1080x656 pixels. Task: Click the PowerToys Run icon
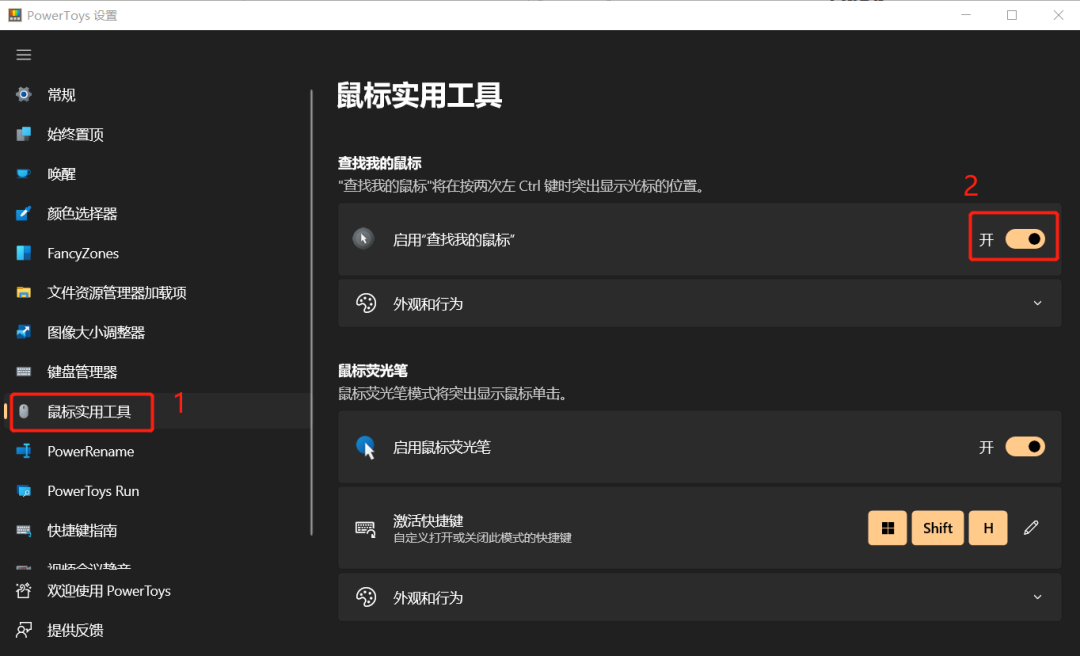[x=23, y=491]
